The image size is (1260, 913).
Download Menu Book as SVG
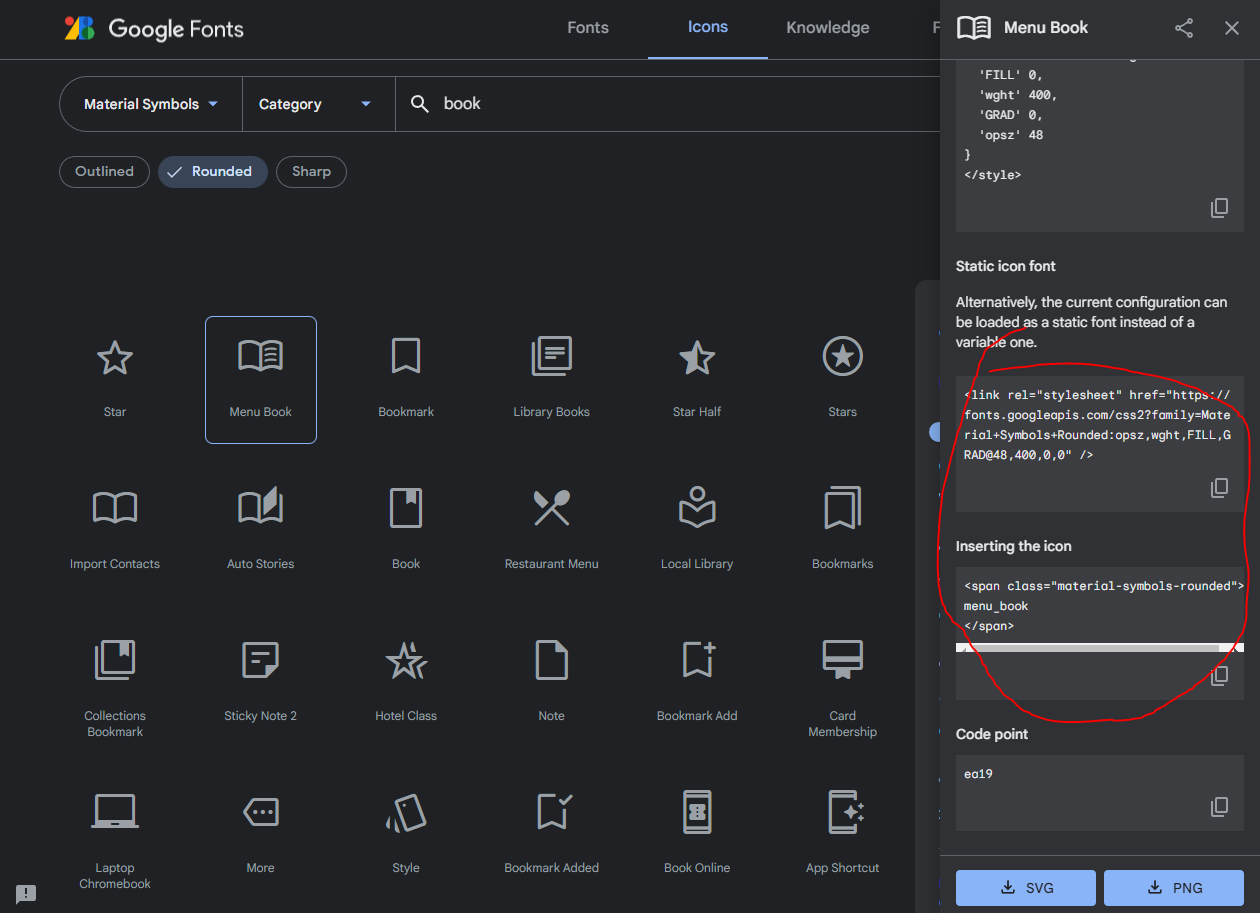coord(1026,888)
